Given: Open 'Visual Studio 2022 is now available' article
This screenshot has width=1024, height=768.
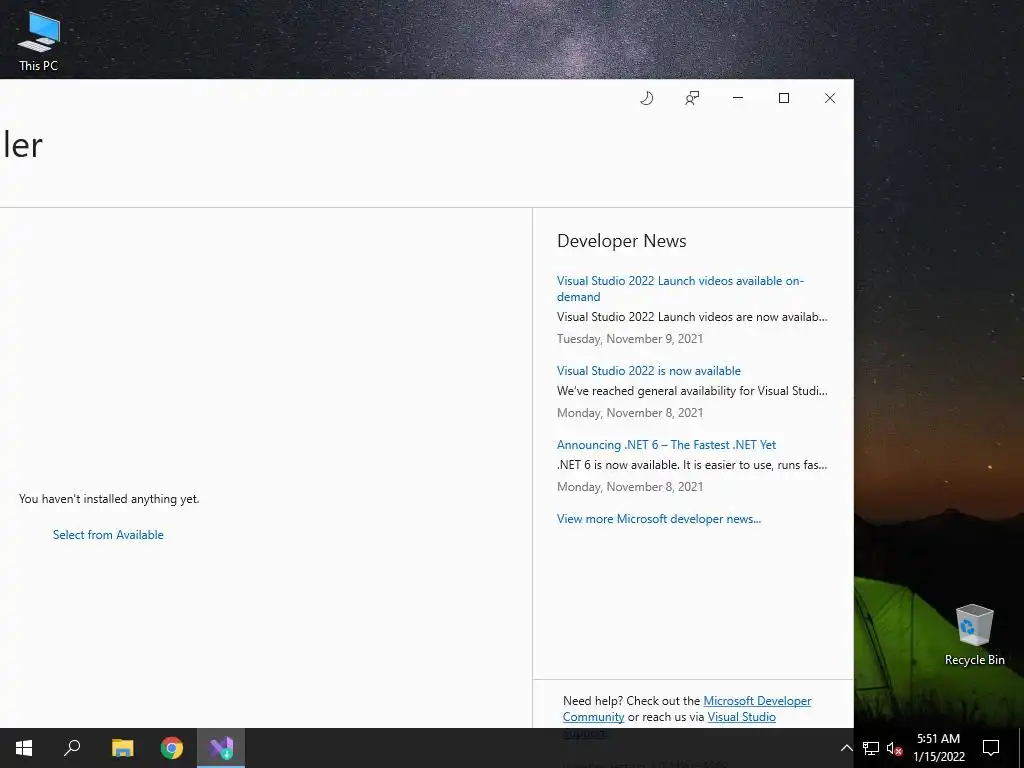Looking at the screenshot, I should [x=648, y=371].
